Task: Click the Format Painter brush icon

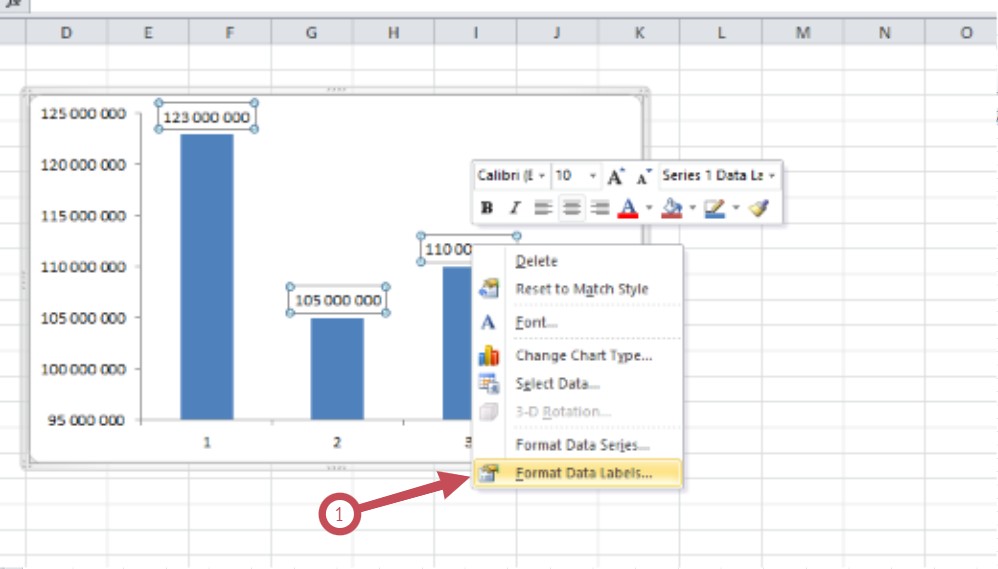Action: [x=760, y=208]
